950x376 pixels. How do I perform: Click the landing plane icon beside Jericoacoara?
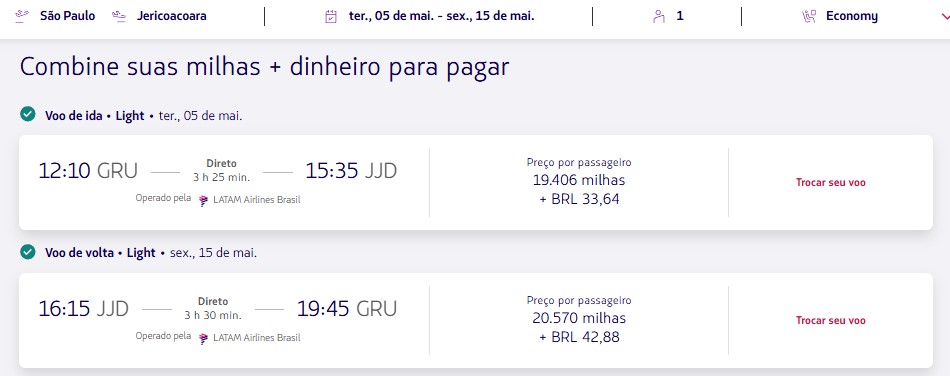pos(119,16)
